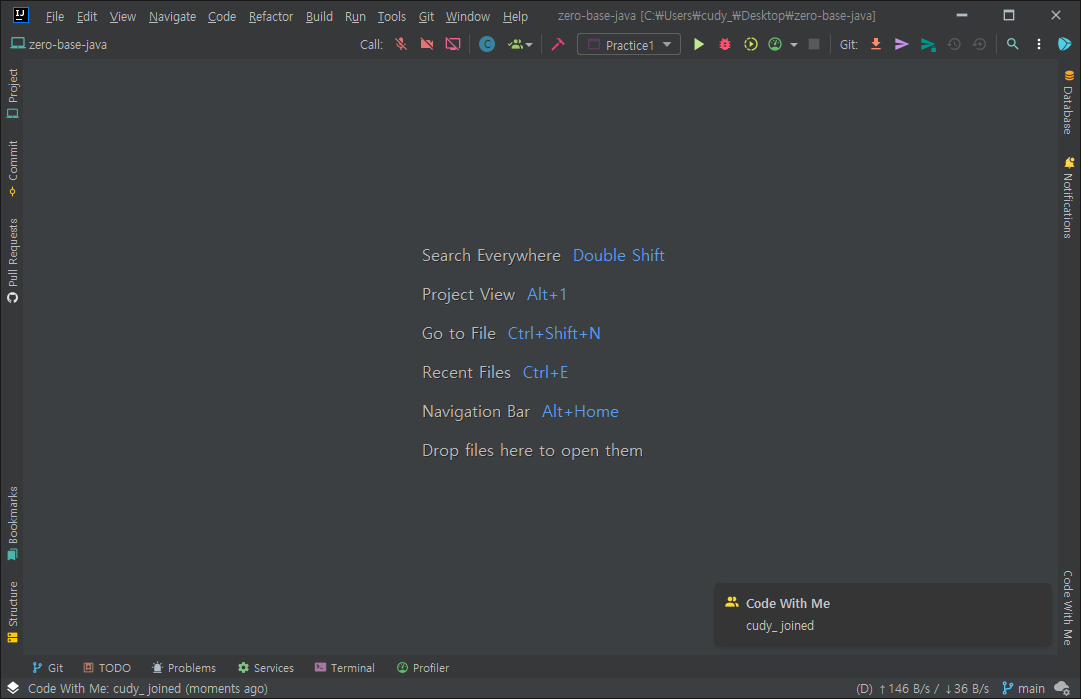Click the cloud settings icon in status bar
This screenshot has height=699, width=1081.
click(1062, 688)
